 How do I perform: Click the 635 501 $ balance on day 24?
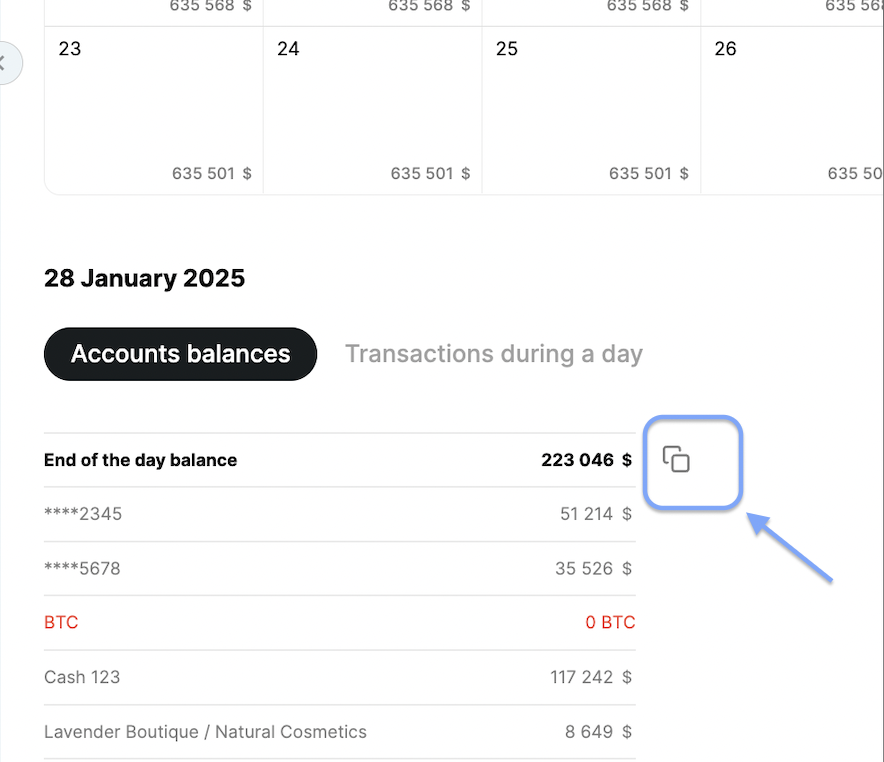point(430,173)
